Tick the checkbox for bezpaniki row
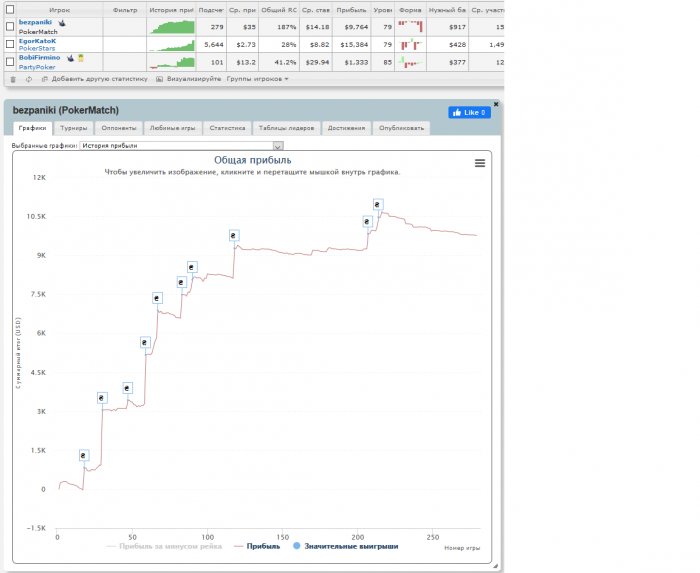The height and width of the screenshot is (573, 700). 10,26
